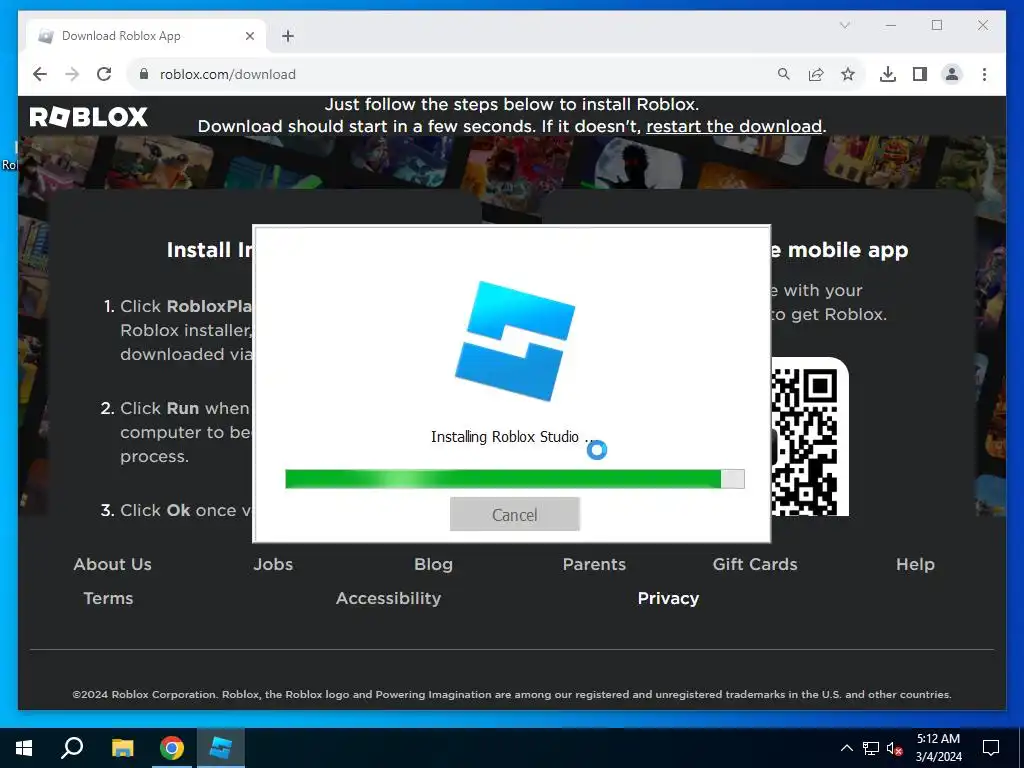
Task: Click the zoom magnifier icon in address bar
Action: [784, 74]
